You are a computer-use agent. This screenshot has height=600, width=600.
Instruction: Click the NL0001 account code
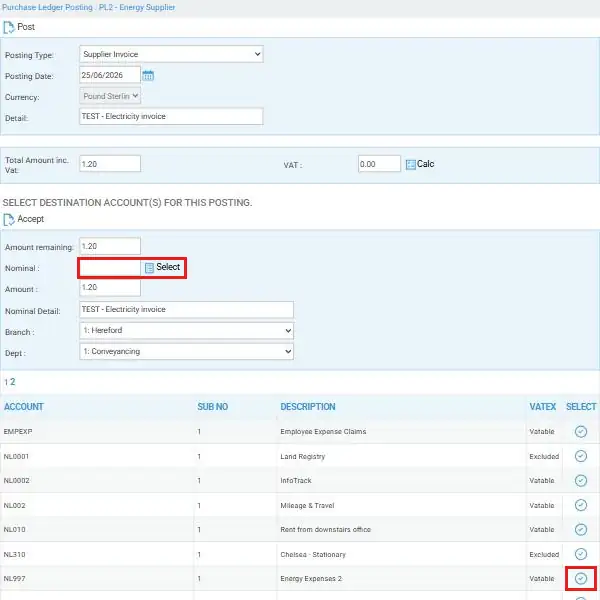click(16, 457)
